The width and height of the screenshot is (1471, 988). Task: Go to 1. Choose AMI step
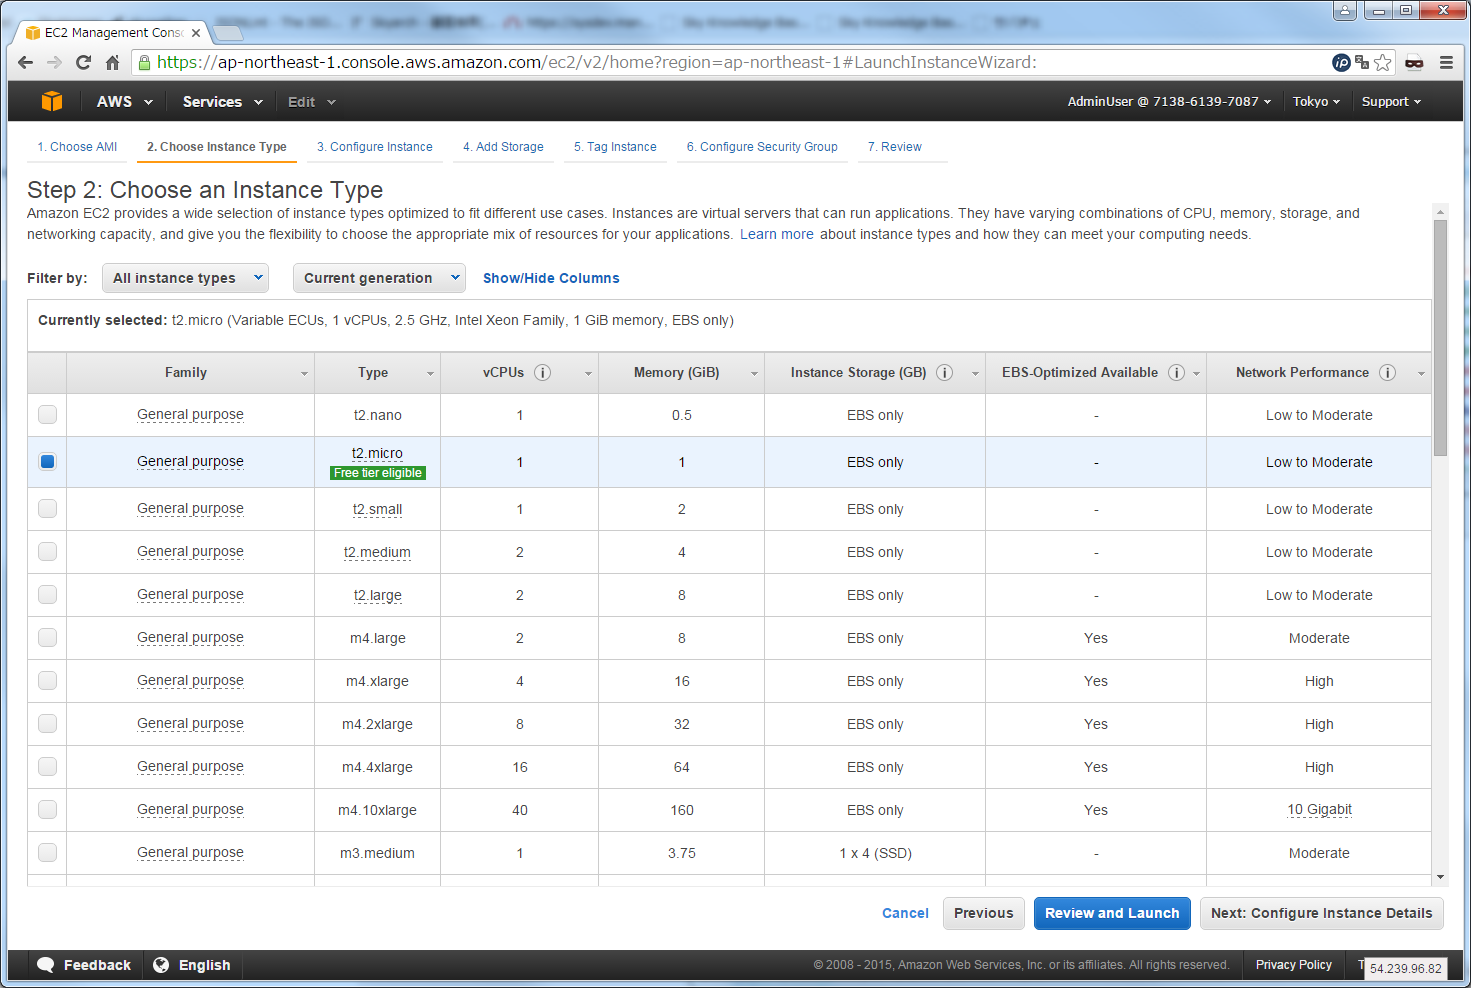tap(77, 147)
